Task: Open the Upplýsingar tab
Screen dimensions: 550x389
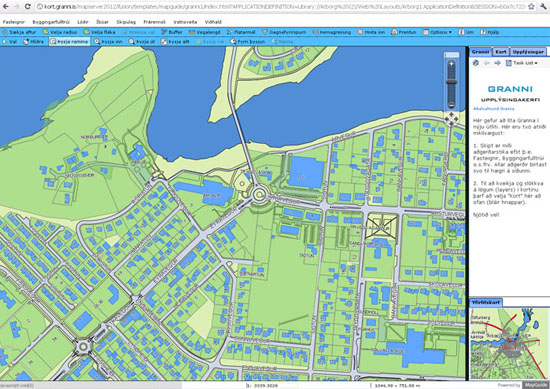Action: click(528, 52)
